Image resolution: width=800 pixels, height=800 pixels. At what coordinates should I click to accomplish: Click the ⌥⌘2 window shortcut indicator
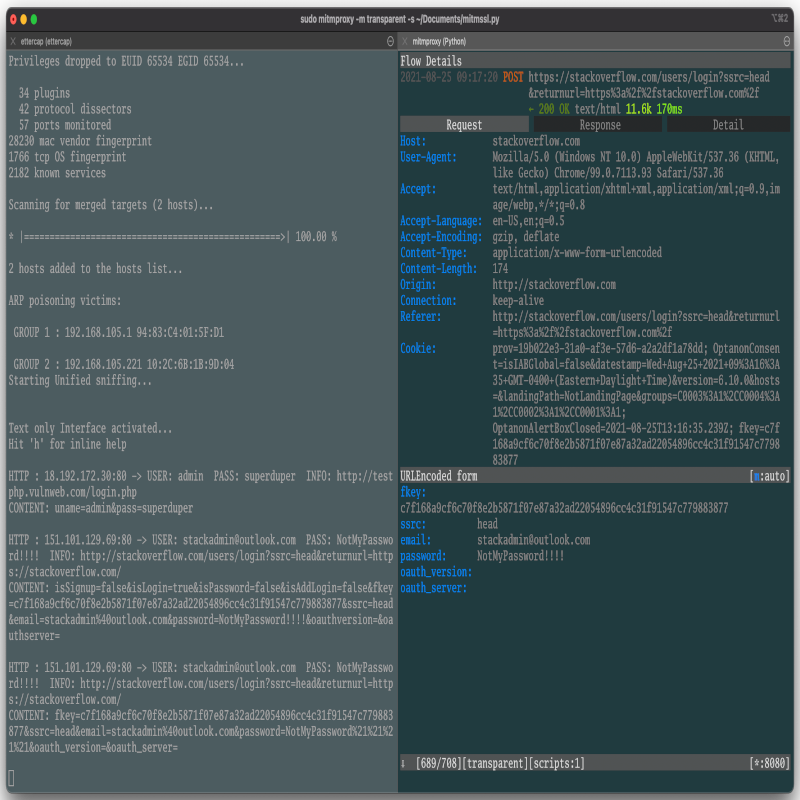780,19
